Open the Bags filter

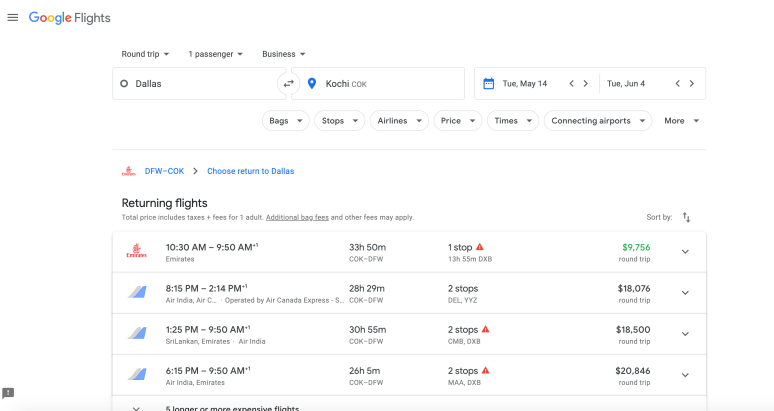(286, 121)
